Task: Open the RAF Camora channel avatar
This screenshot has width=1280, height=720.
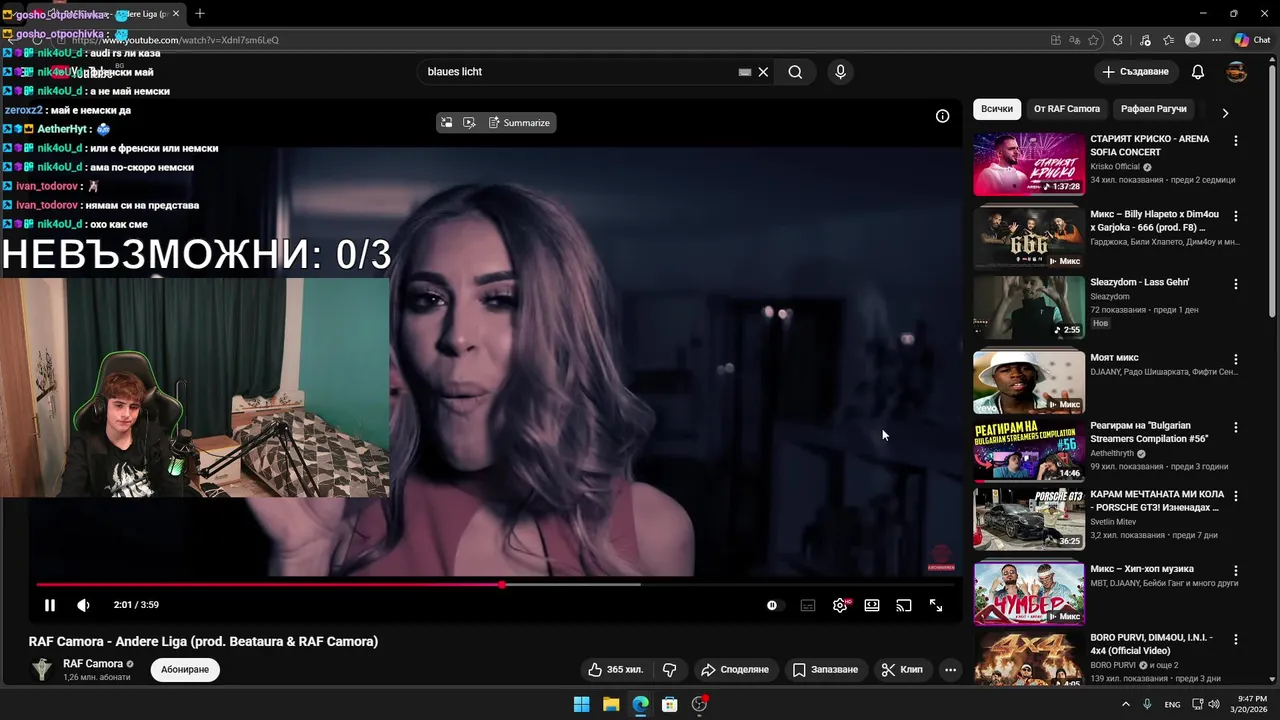Action: click(x=42, y=669)
